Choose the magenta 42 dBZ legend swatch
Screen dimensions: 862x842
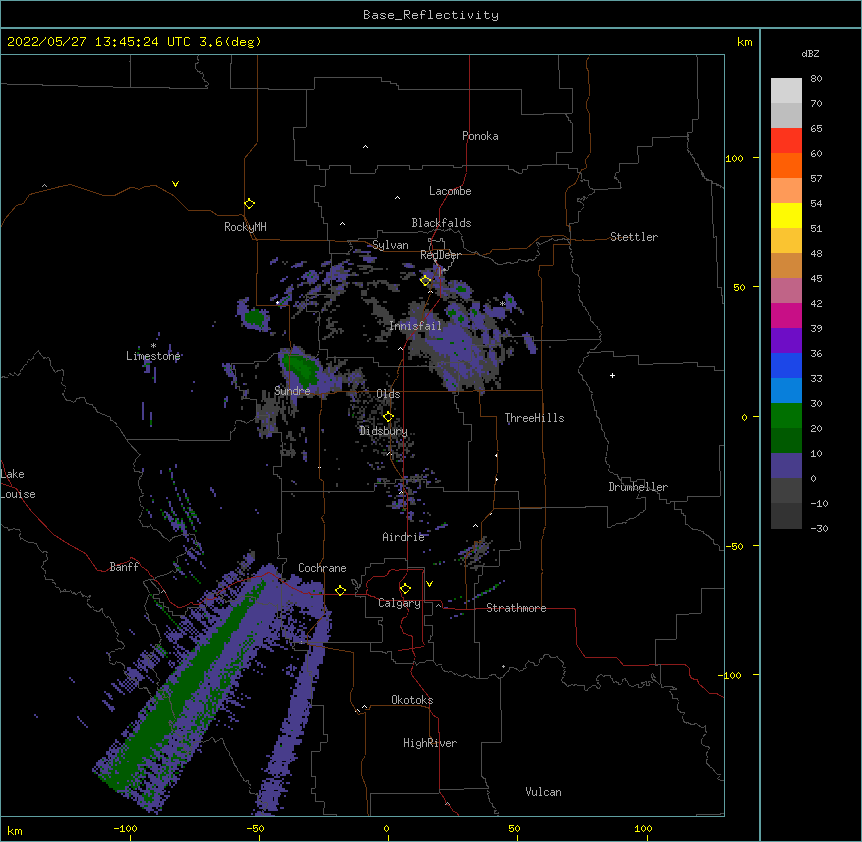(x=786, y=315)
